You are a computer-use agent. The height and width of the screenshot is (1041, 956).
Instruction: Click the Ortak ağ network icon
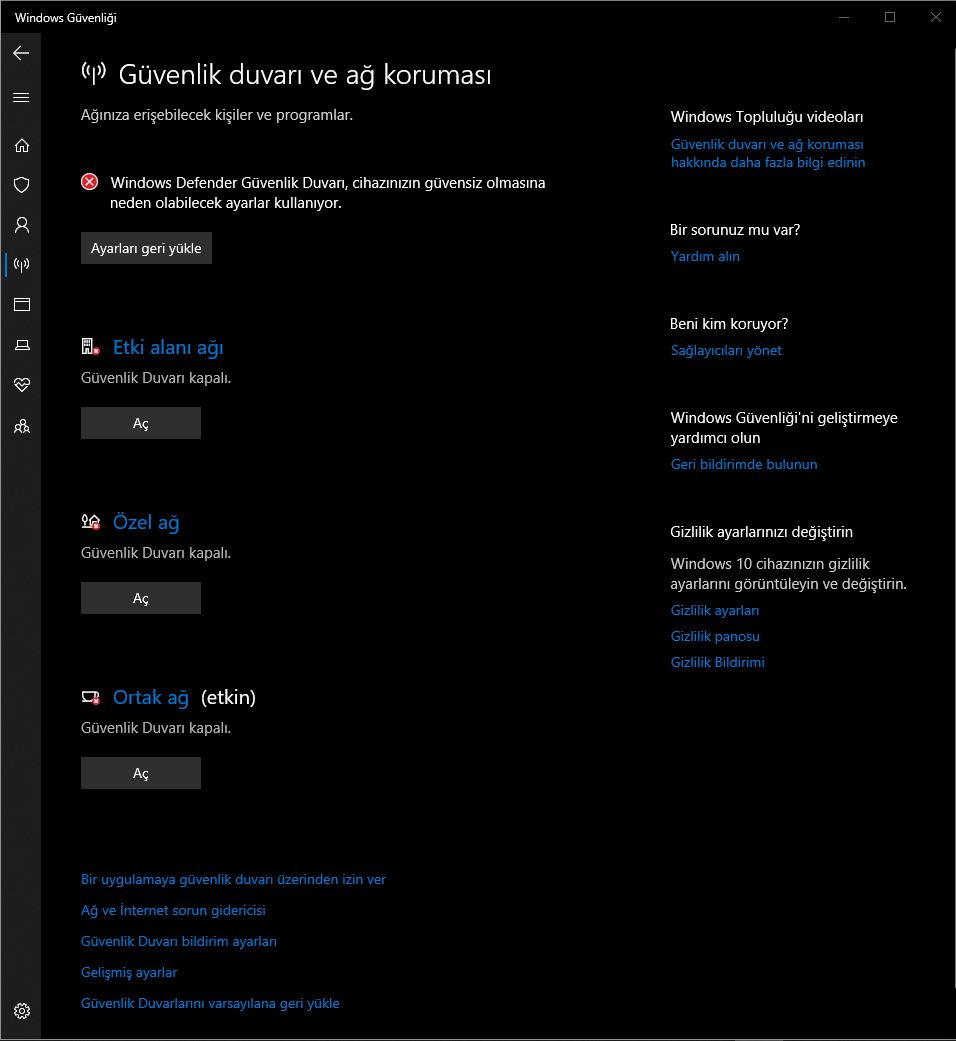(90, 697)
